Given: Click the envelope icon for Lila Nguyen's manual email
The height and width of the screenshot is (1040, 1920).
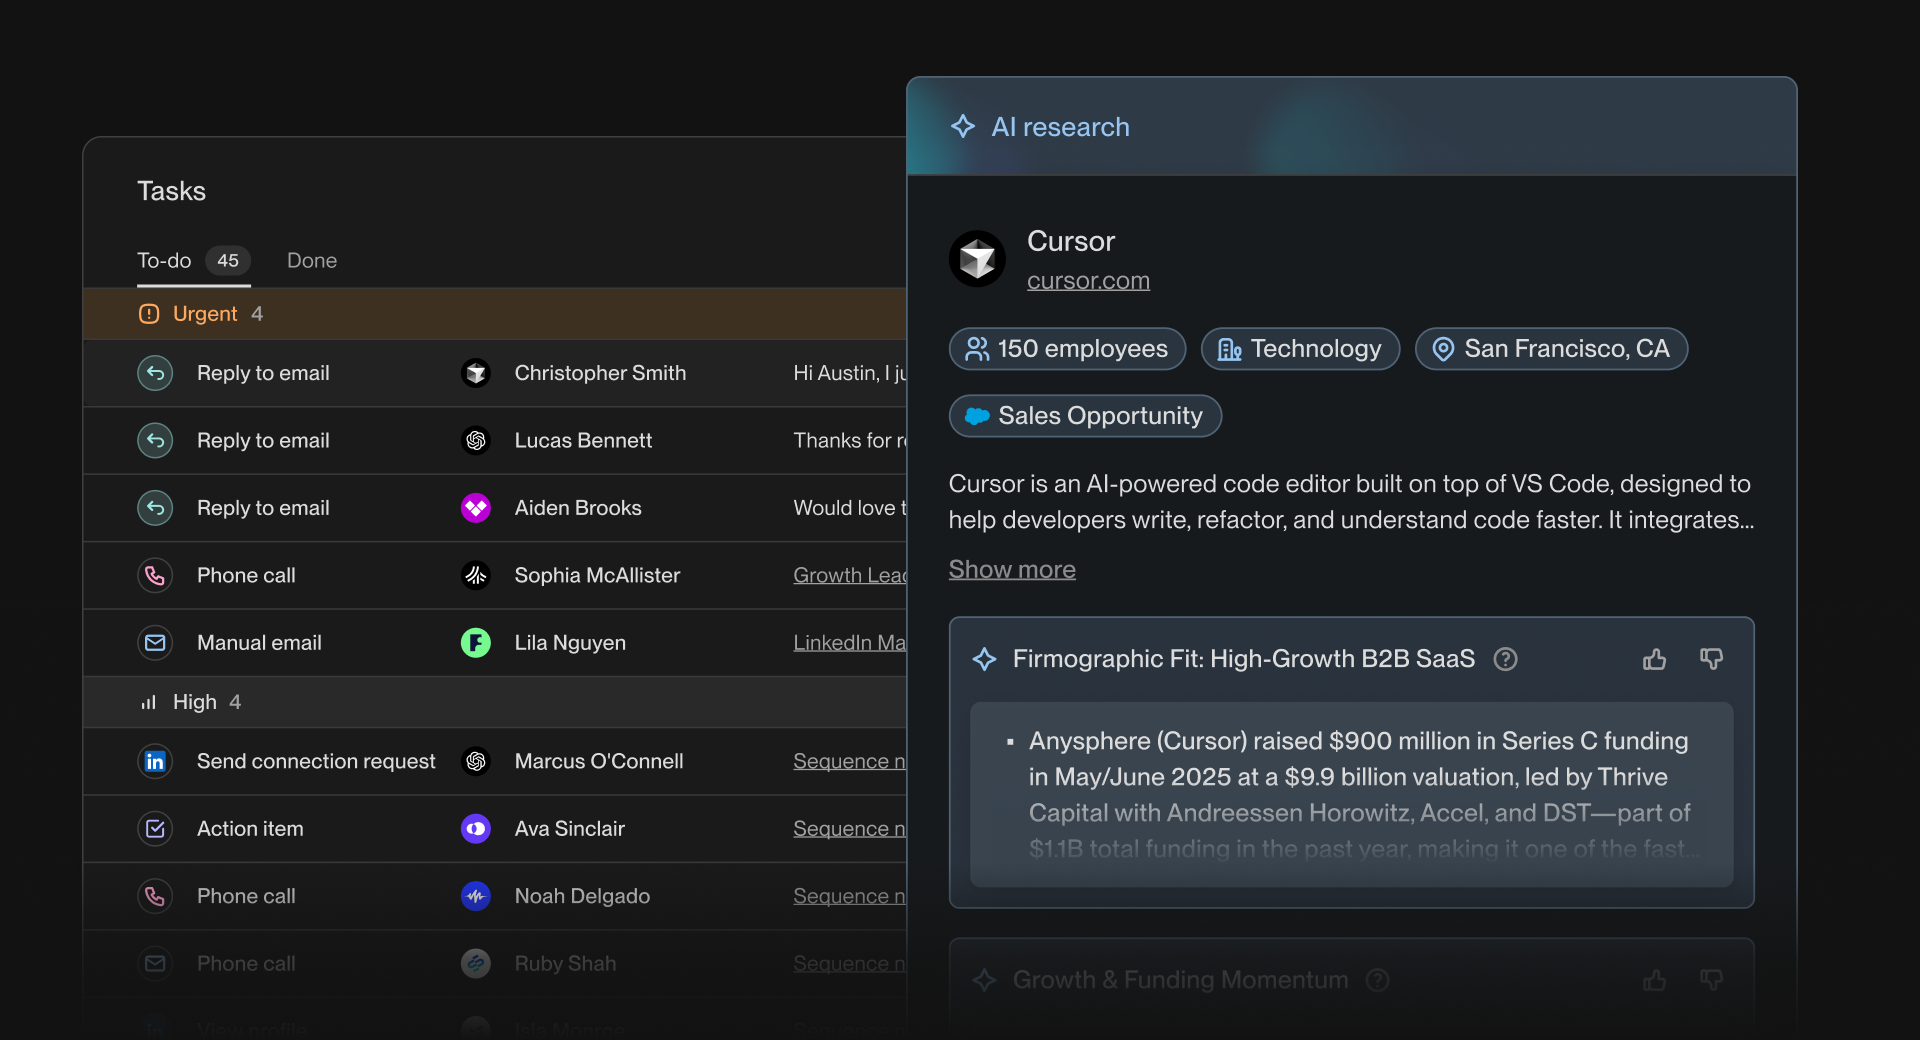Looking at the screenshot, I should [x=155, y=643].
